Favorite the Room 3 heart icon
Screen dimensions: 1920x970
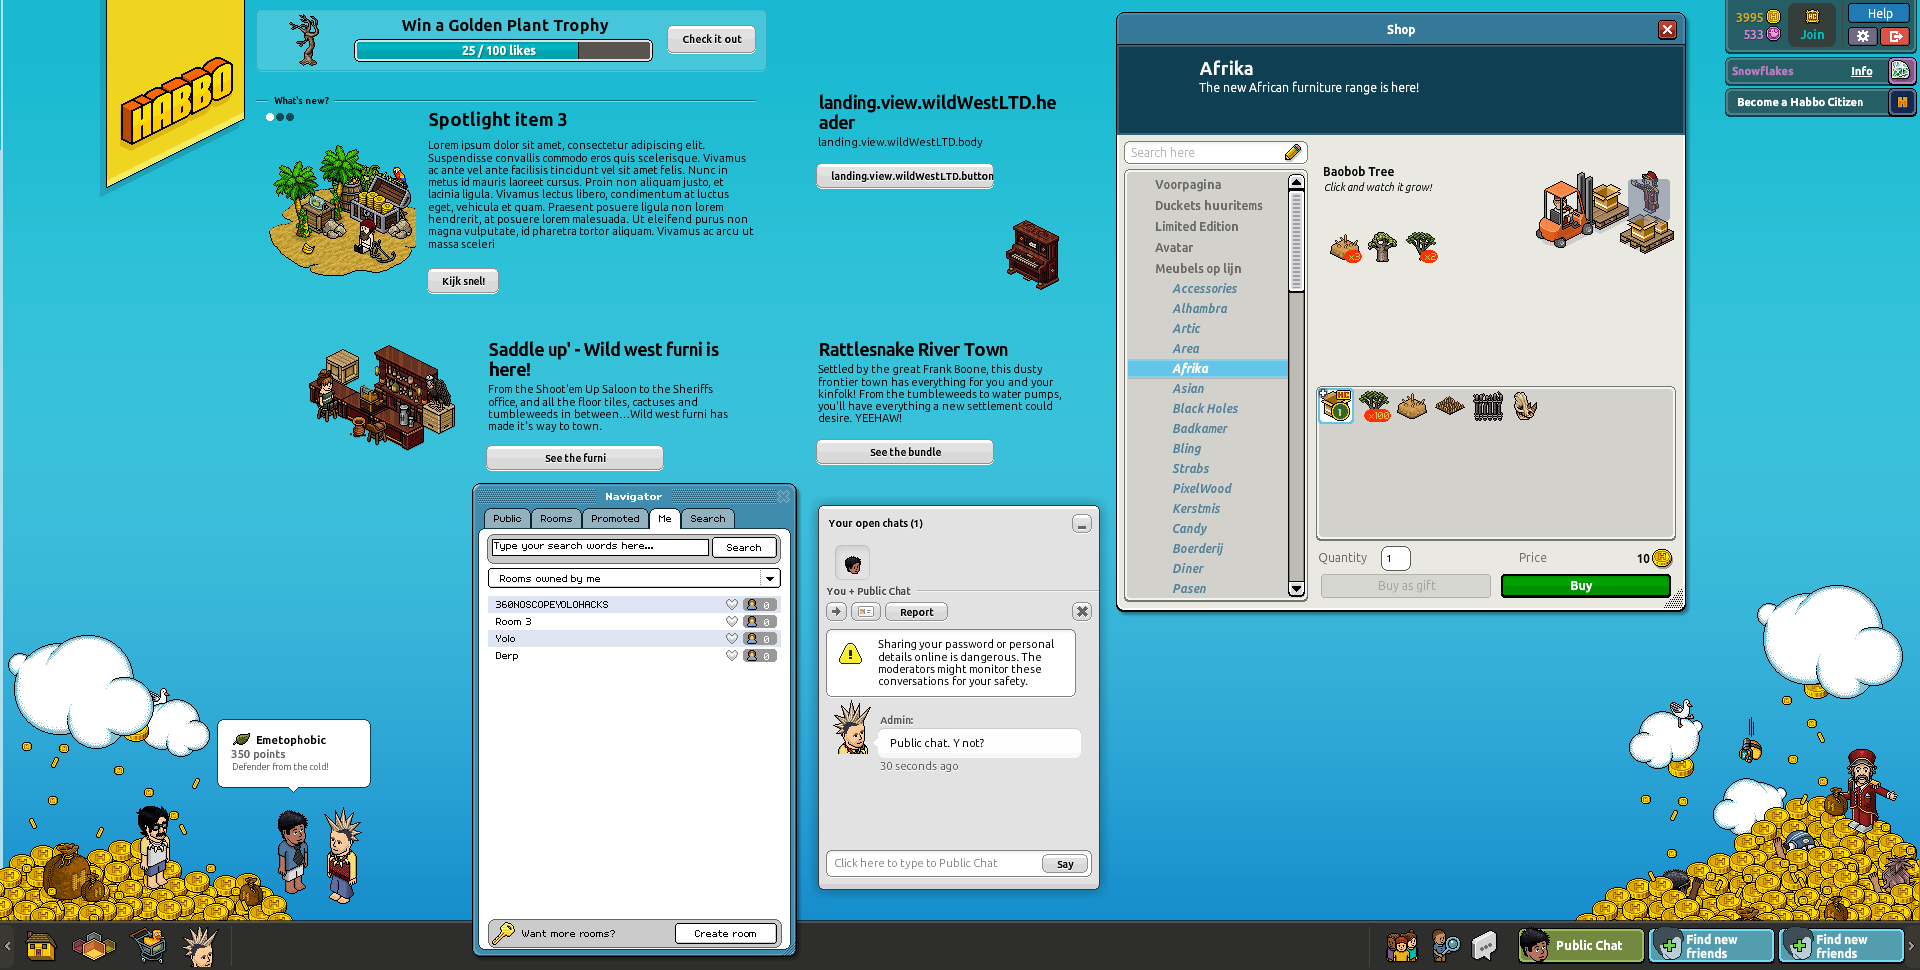click(x=732, y=622)
